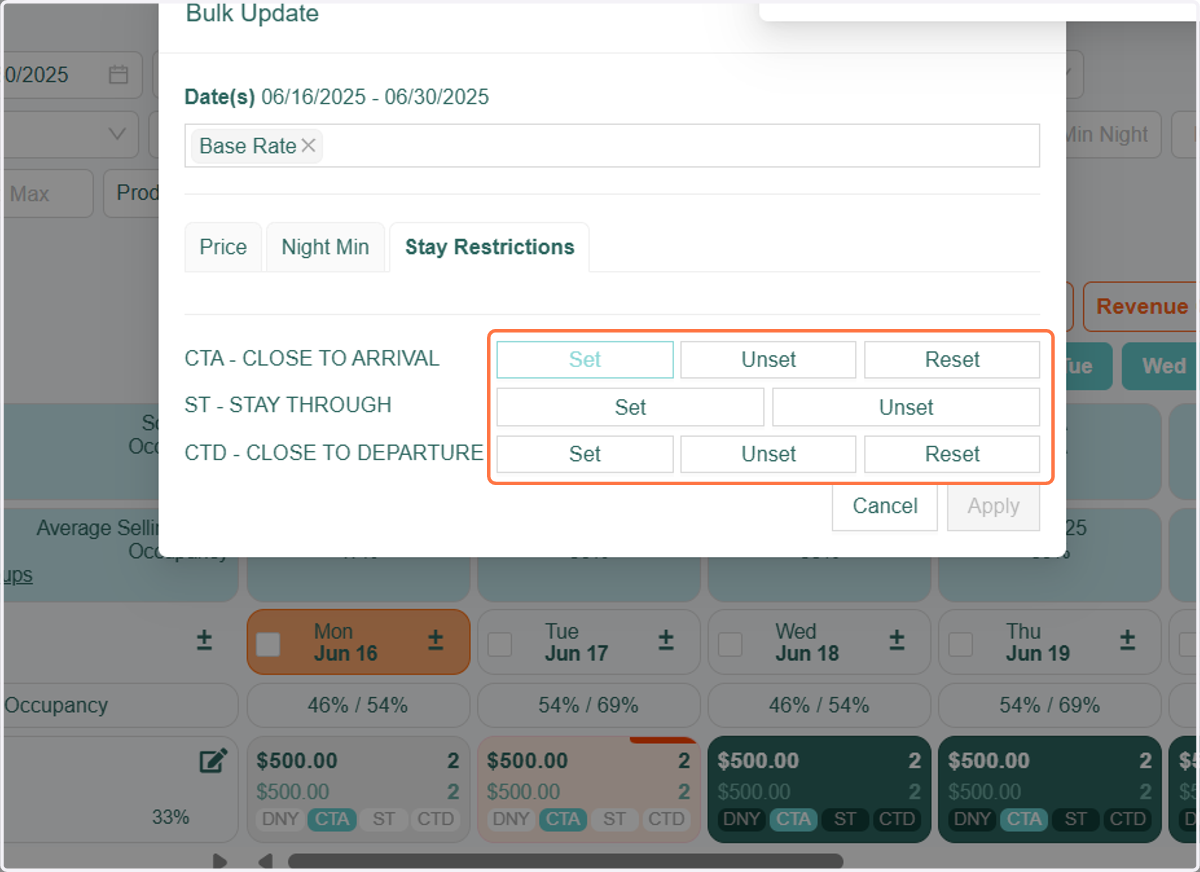Image resolution: width=1200 pixels, height=872 pixels.
Task: Click CTA badge on Tue Jun 17 rate
Action: click(563, 819)
